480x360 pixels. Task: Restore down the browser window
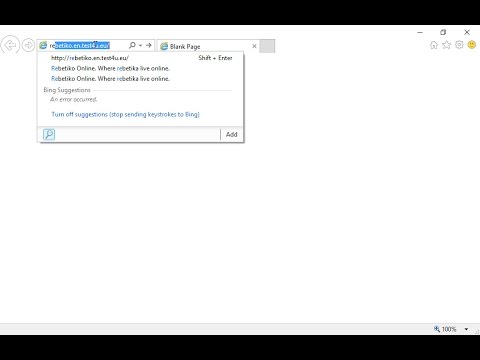[x=443, y=32]
